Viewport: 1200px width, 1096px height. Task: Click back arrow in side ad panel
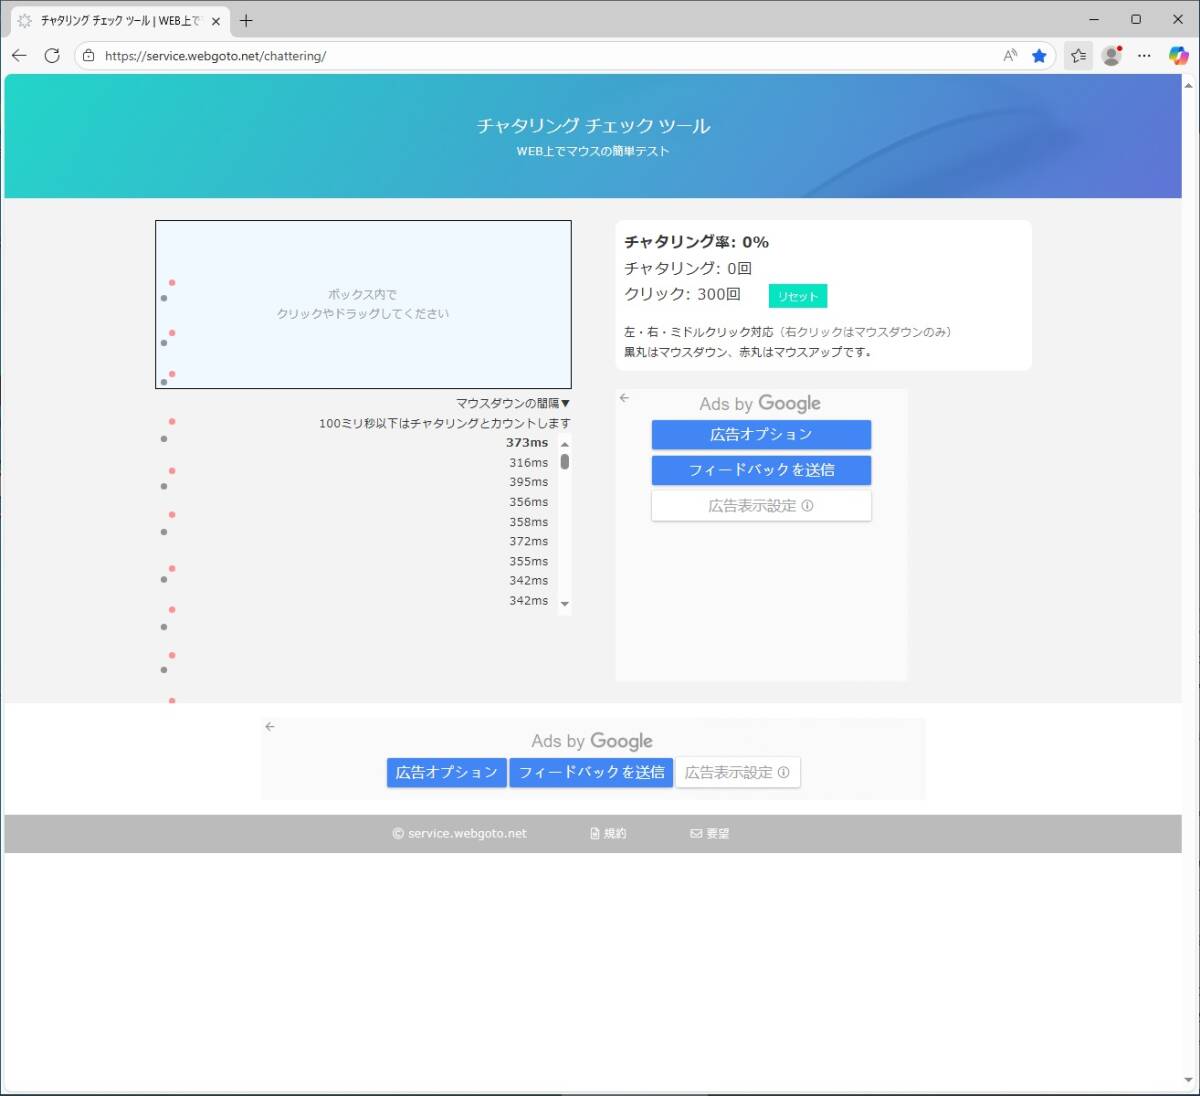pyautogui.click(x=624, y=398)
